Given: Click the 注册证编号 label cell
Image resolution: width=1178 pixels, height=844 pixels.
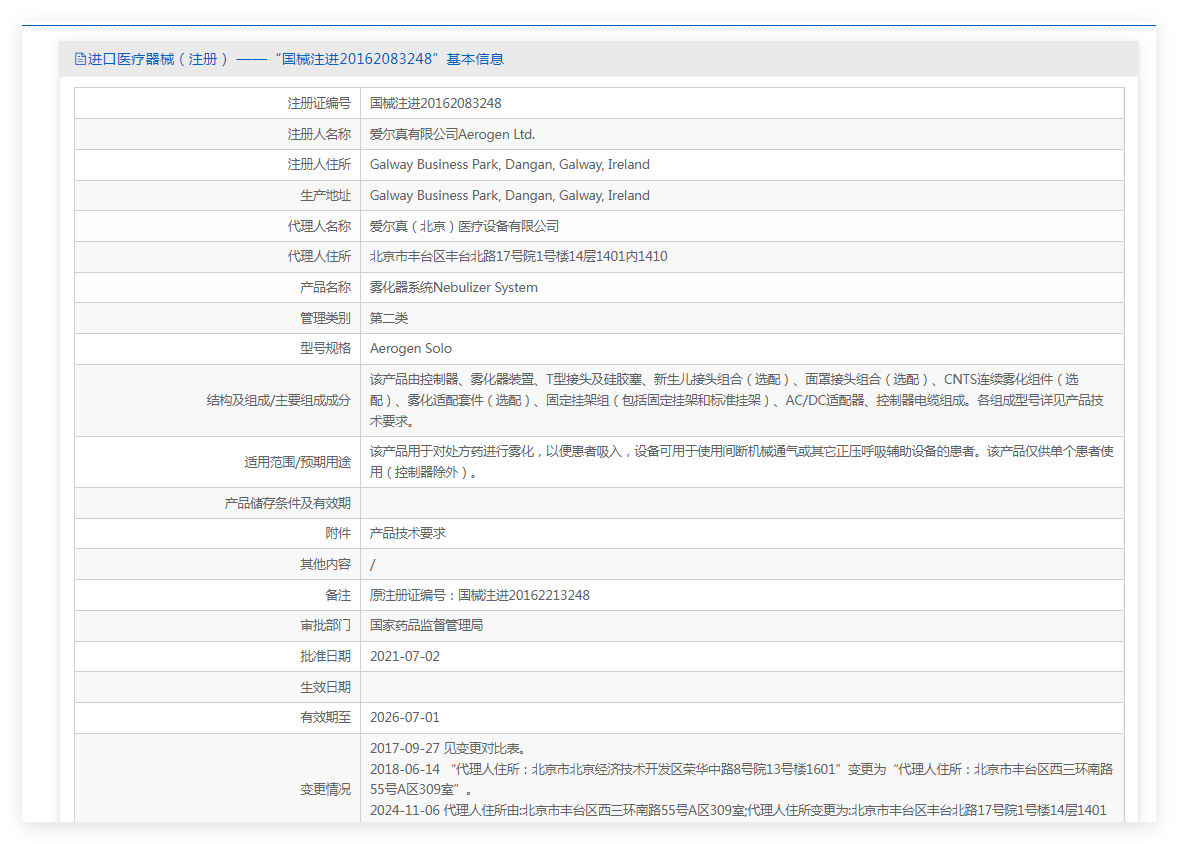Looking at the screenshot, I should click(217, 103).
